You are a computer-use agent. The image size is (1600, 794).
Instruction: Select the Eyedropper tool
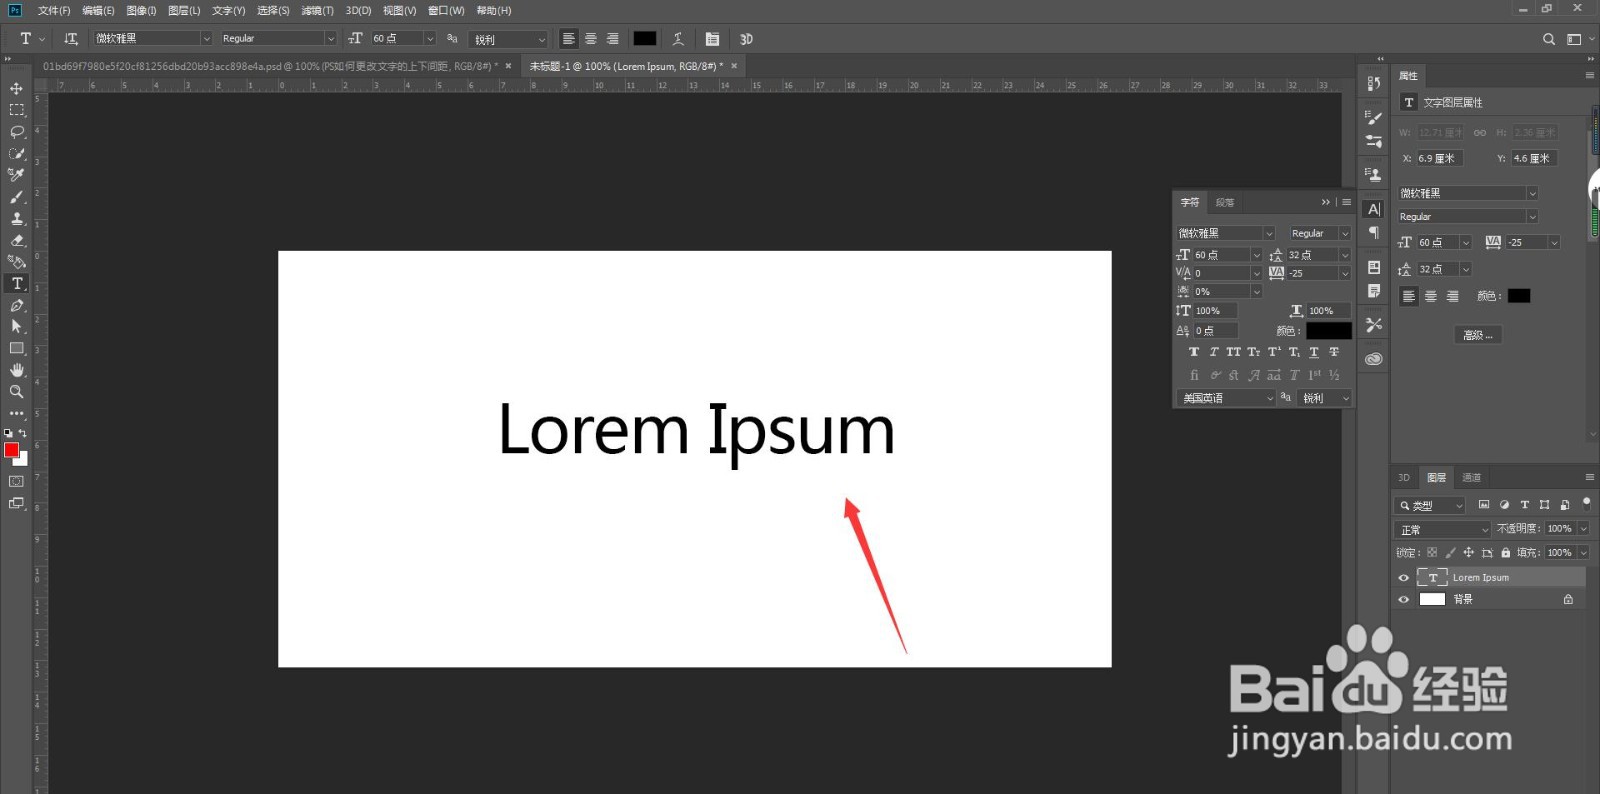click(x=16, y=175)
